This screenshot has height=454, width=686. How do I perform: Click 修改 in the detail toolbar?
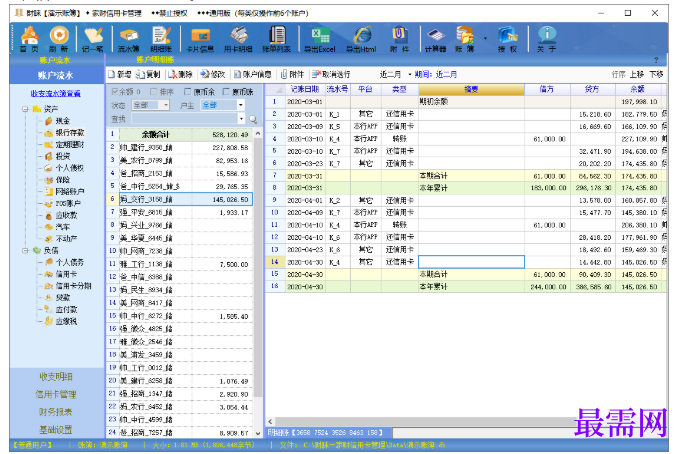pos(213,74)
